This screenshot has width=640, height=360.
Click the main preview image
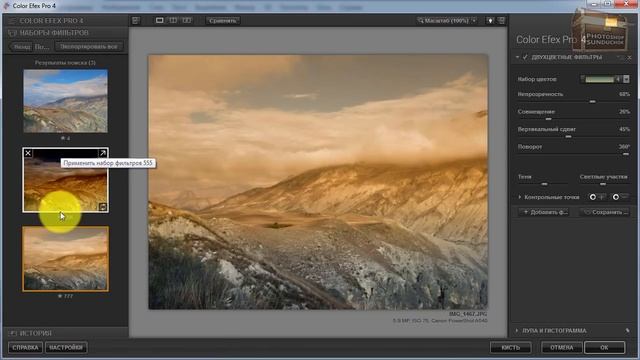(318, 182)
